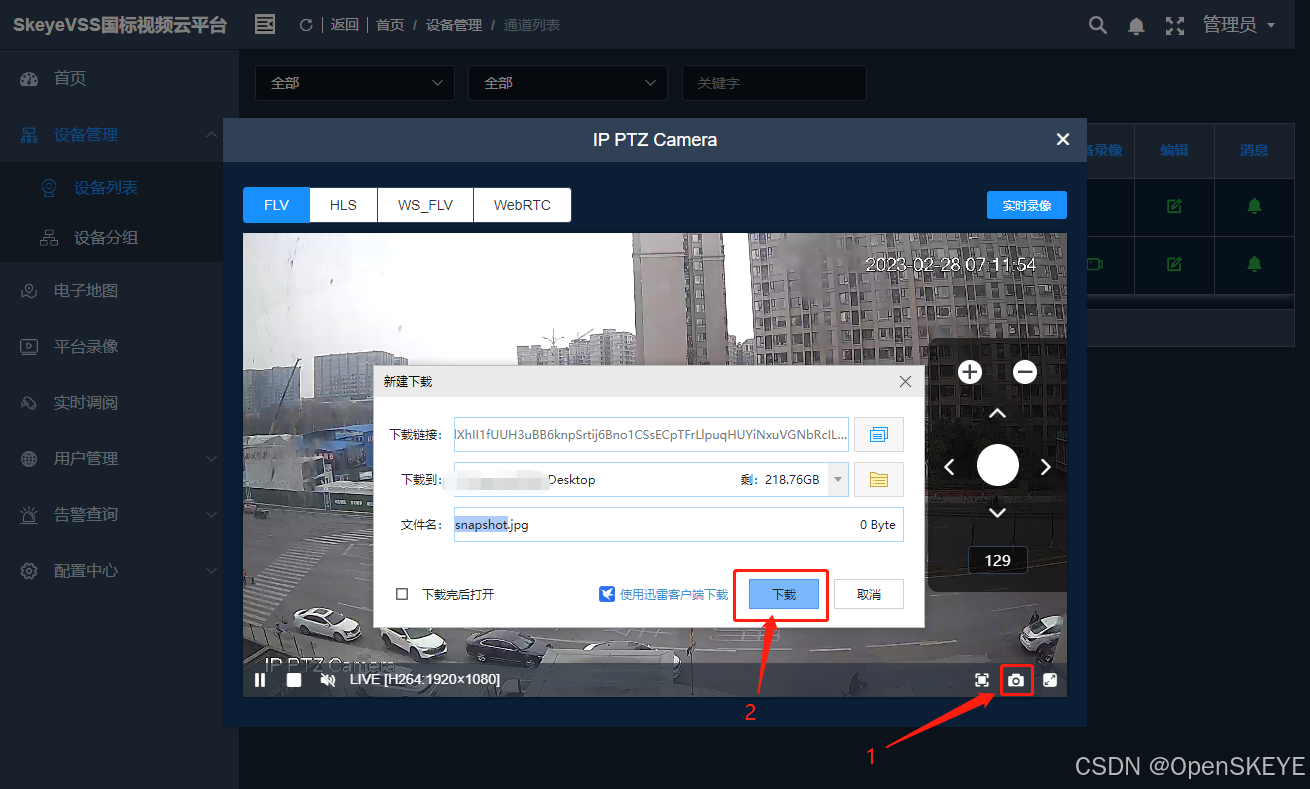Uncheck 使用迅雷客户端下载 checkbox
Screen dimensions: 1310x789
[607, 594]
